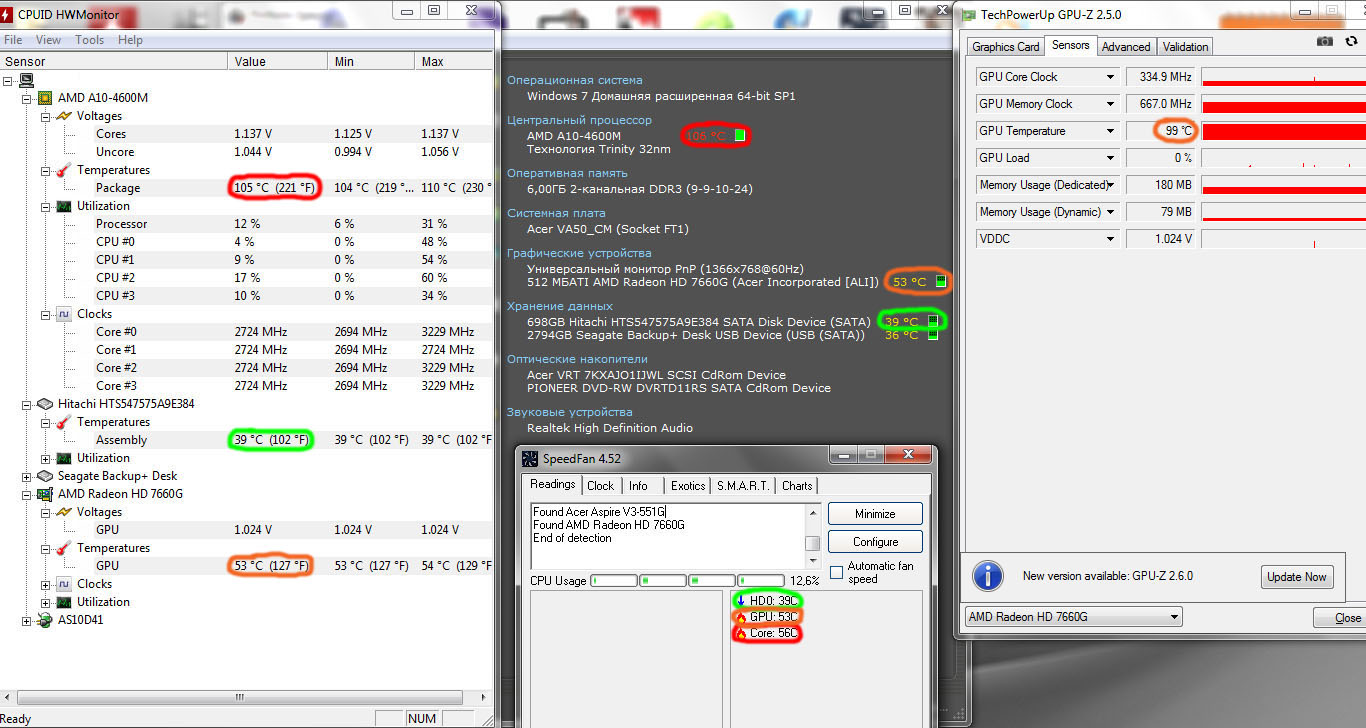This screenshot has height=728, width=1366.
Task: Click the GPU-Z screenshot camera icon
Action: (1325, 41)
